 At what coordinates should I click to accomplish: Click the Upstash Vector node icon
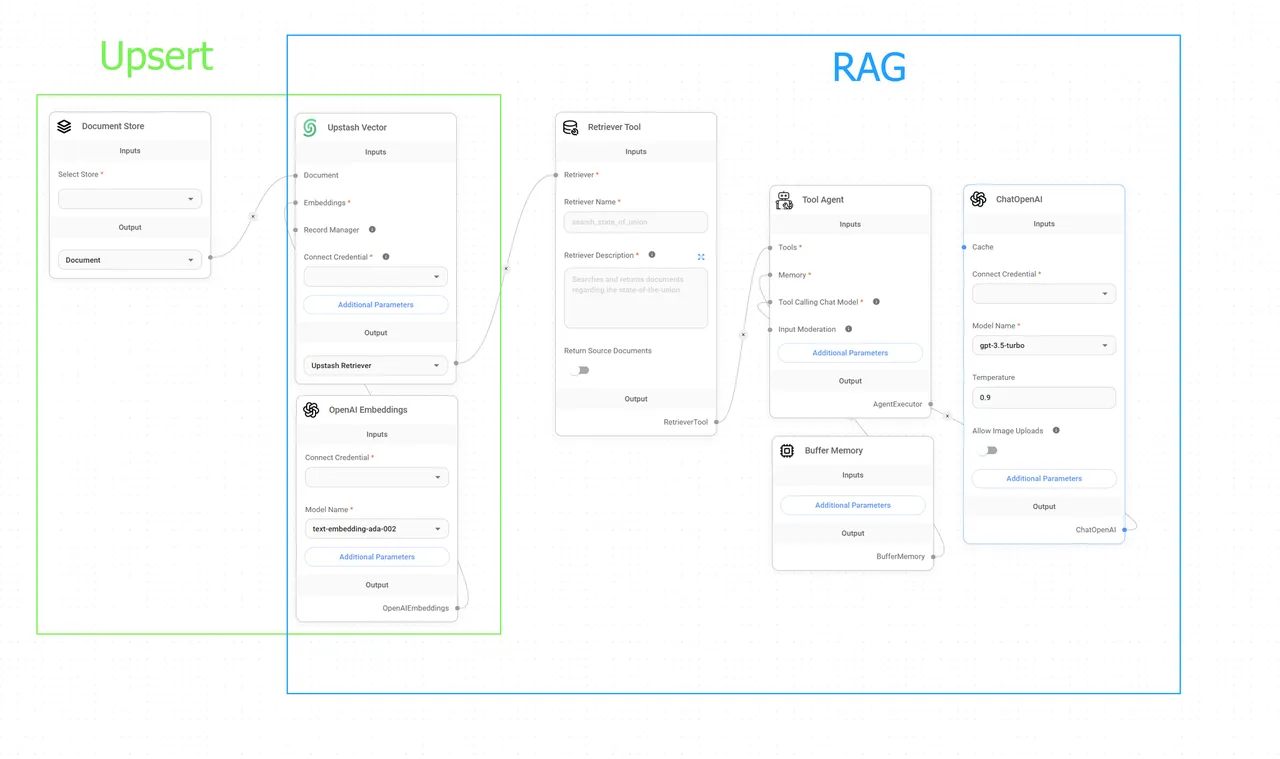pos(310,127)
